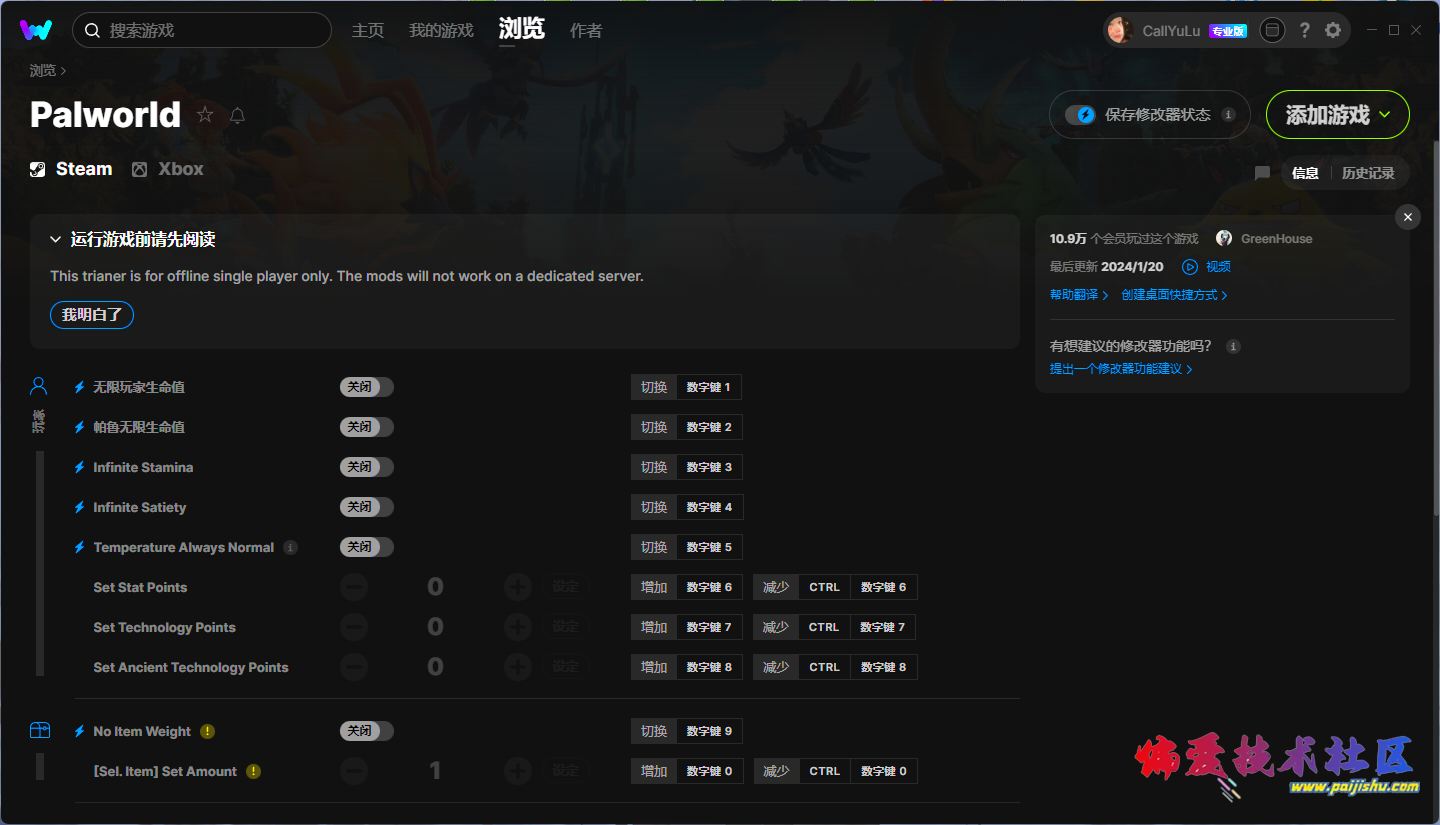
Task: Close the info side panel
Action: (x=1408, y=217)
